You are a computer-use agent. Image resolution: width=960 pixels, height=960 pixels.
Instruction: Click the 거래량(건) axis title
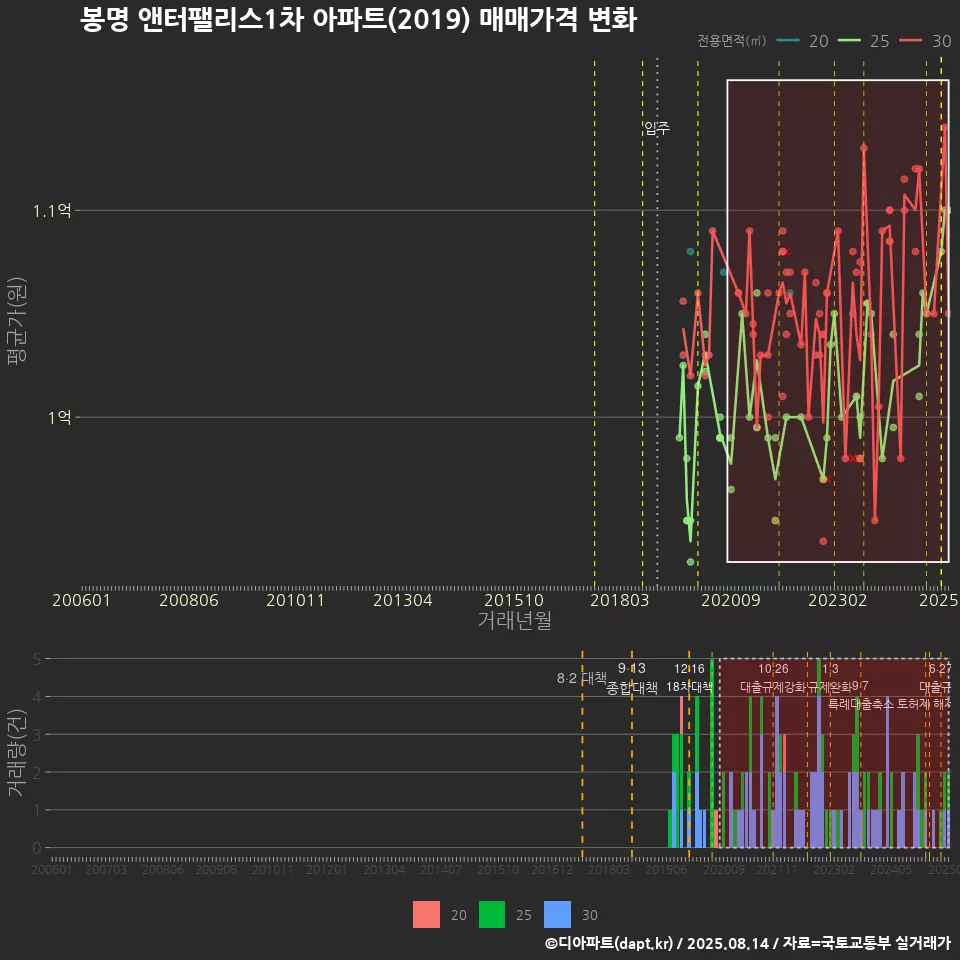tap(17, 753)
